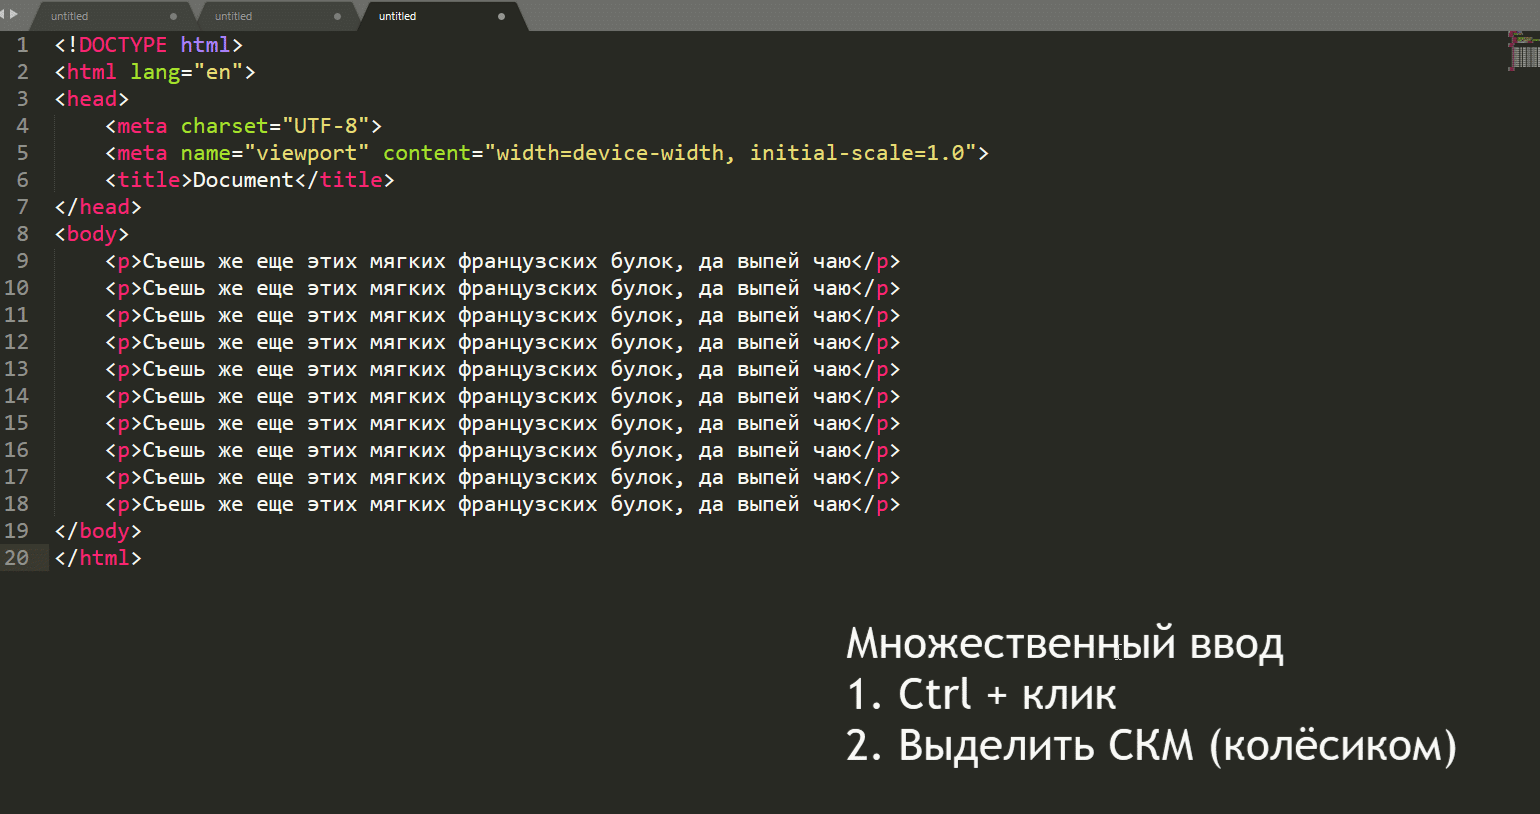Click line number 13 in the gutter
This screenshot has width=1540, height=814.
(x=16, y=369)
